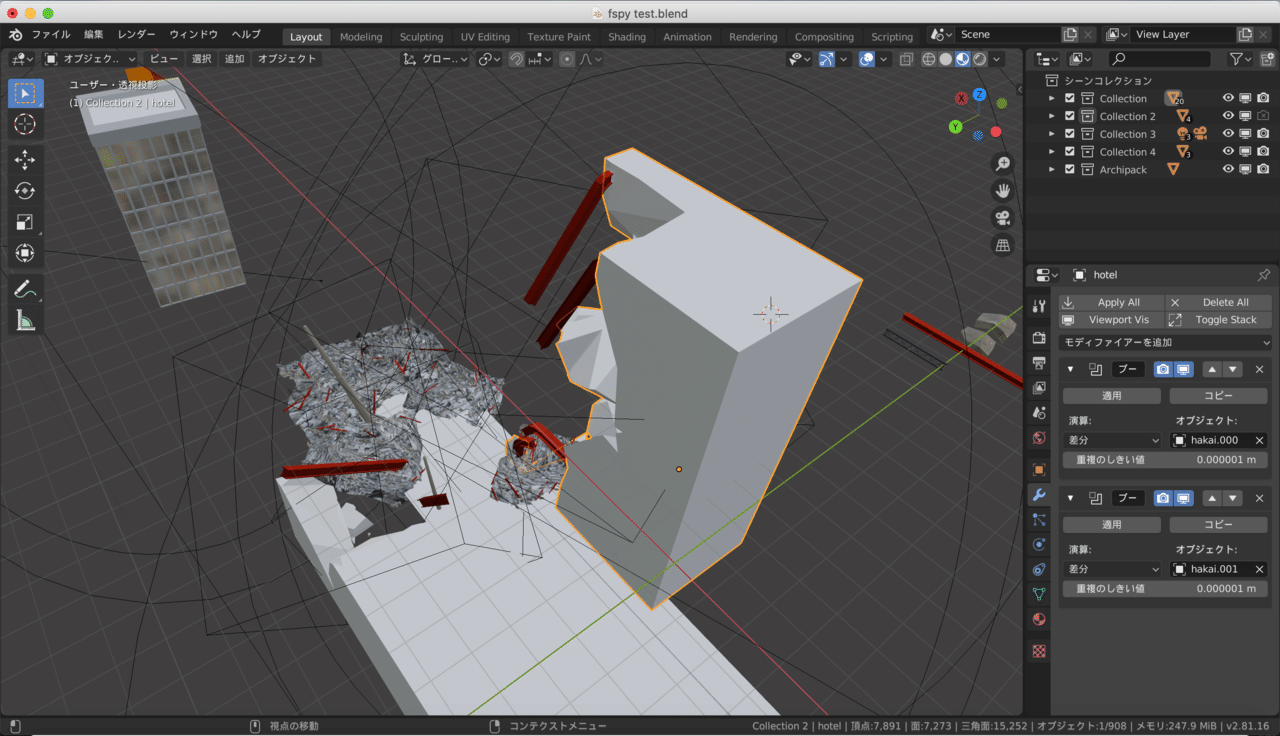This screenshot has height=736, width=1280.
Task: Click the Toggle Stack button
Action: tap(1220, 320)
